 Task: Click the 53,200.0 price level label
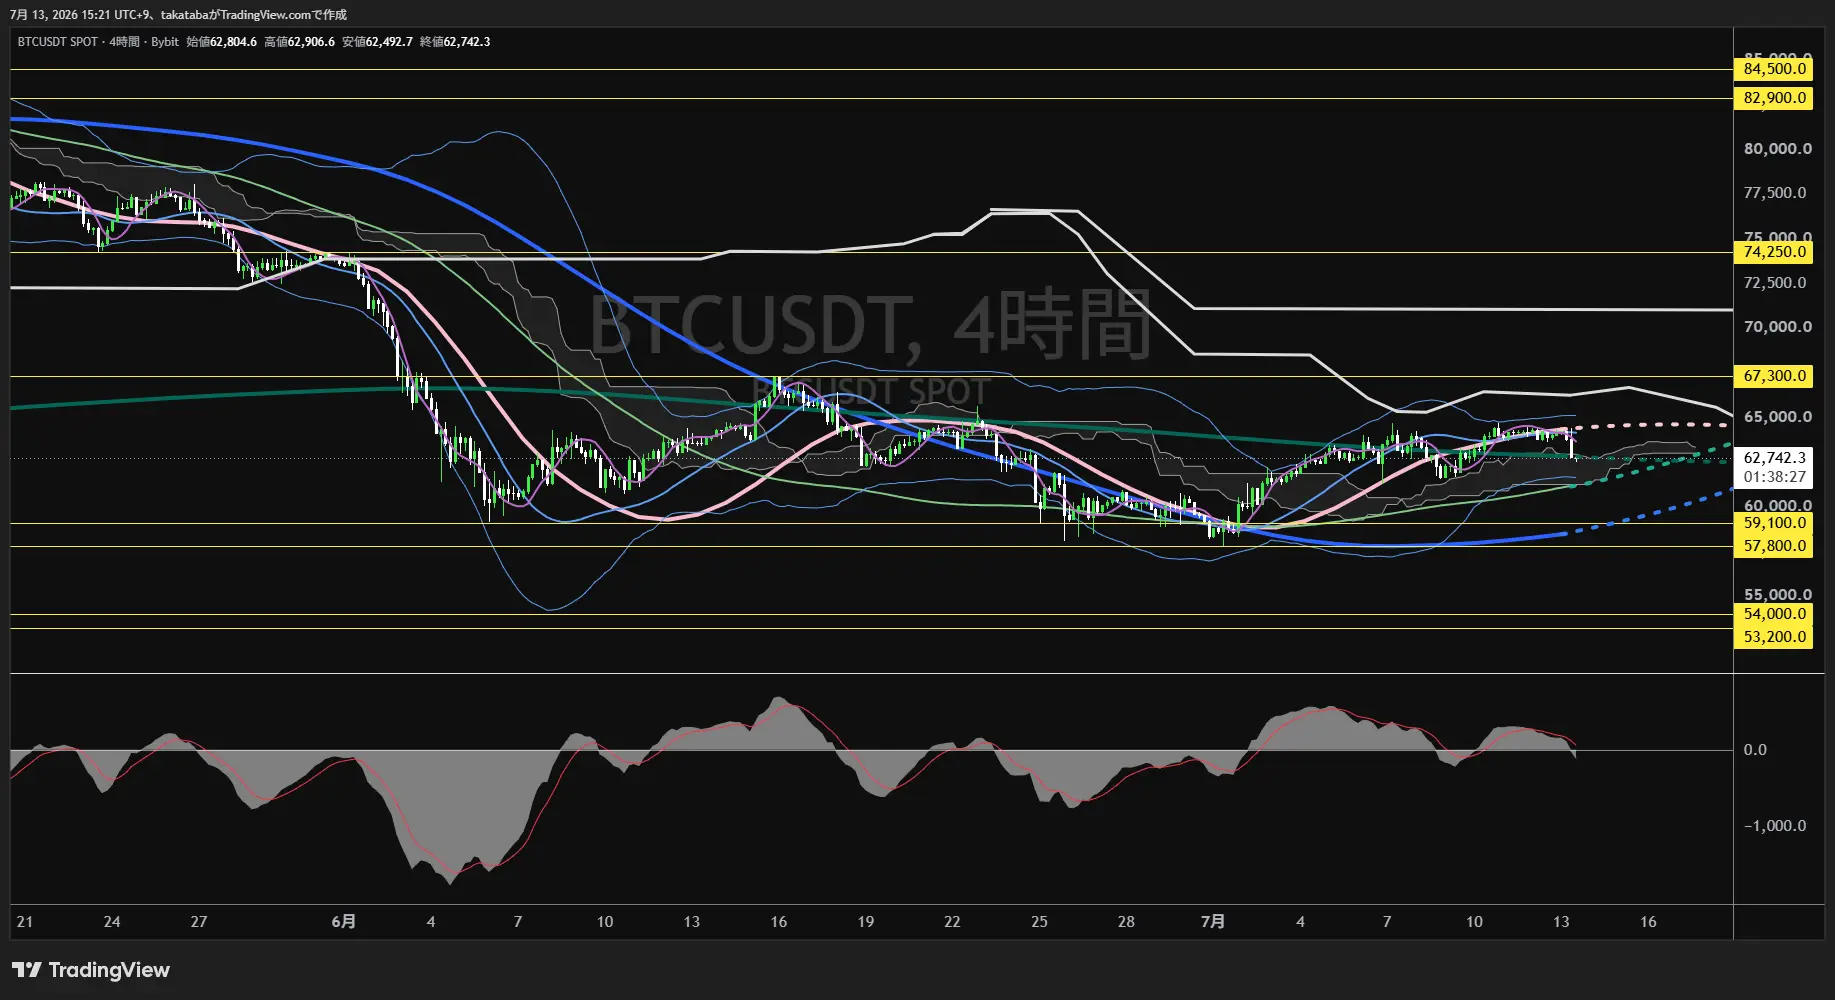(1773, 637)
